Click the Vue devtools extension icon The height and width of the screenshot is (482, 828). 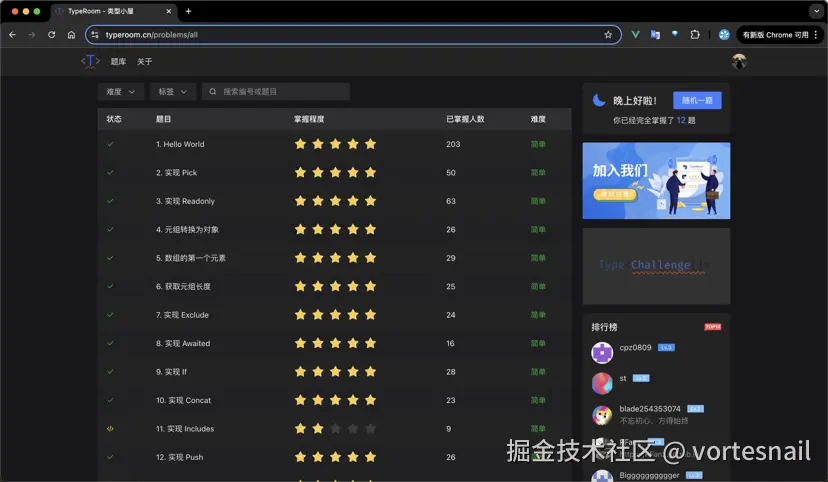pyautogui.click(x=635, y=34)
